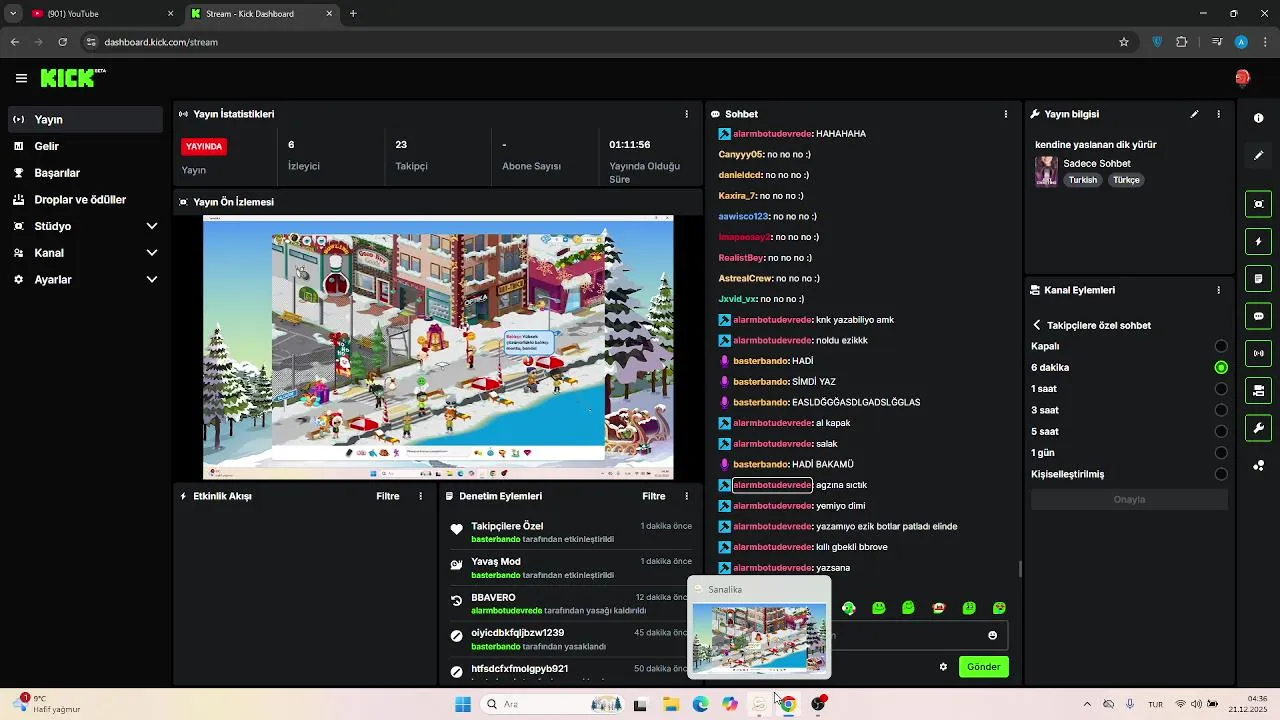
Task: Edit stream info with header pencil icon
Action: tap(1194, 114)
